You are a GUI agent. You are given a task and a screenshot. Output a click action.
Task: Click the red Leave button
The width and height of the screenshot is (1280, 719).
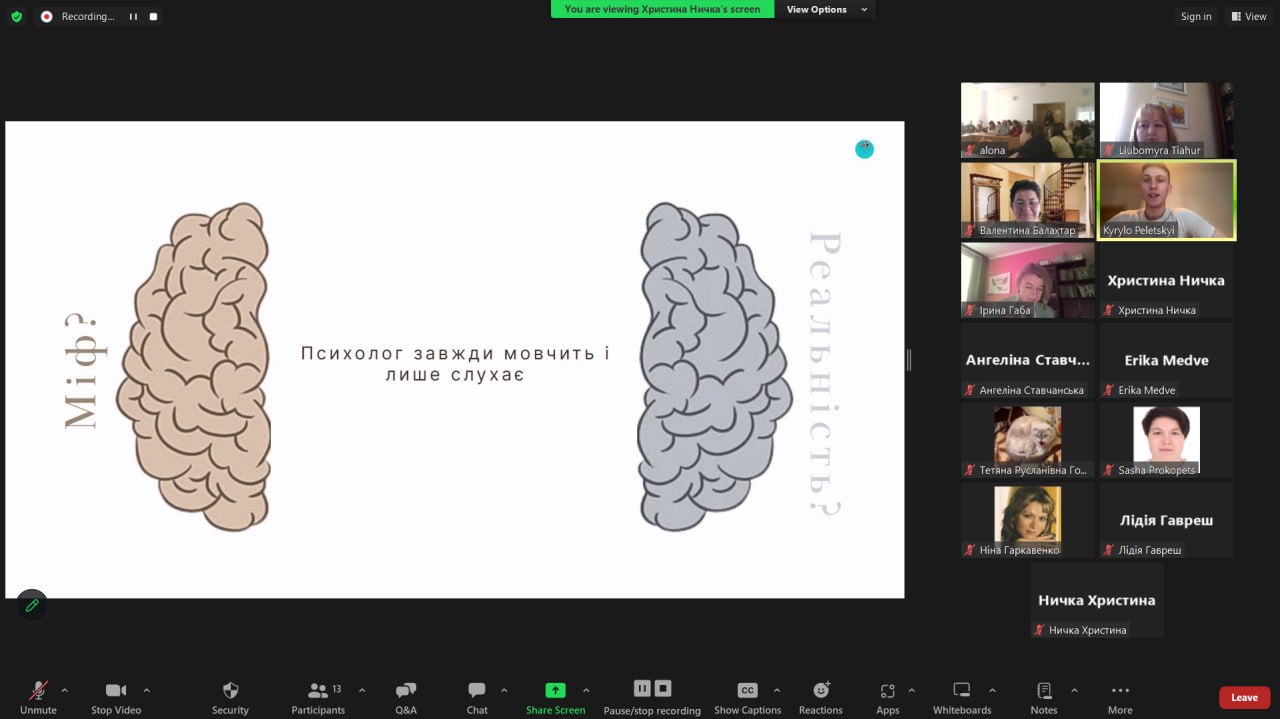[1245, 697]
